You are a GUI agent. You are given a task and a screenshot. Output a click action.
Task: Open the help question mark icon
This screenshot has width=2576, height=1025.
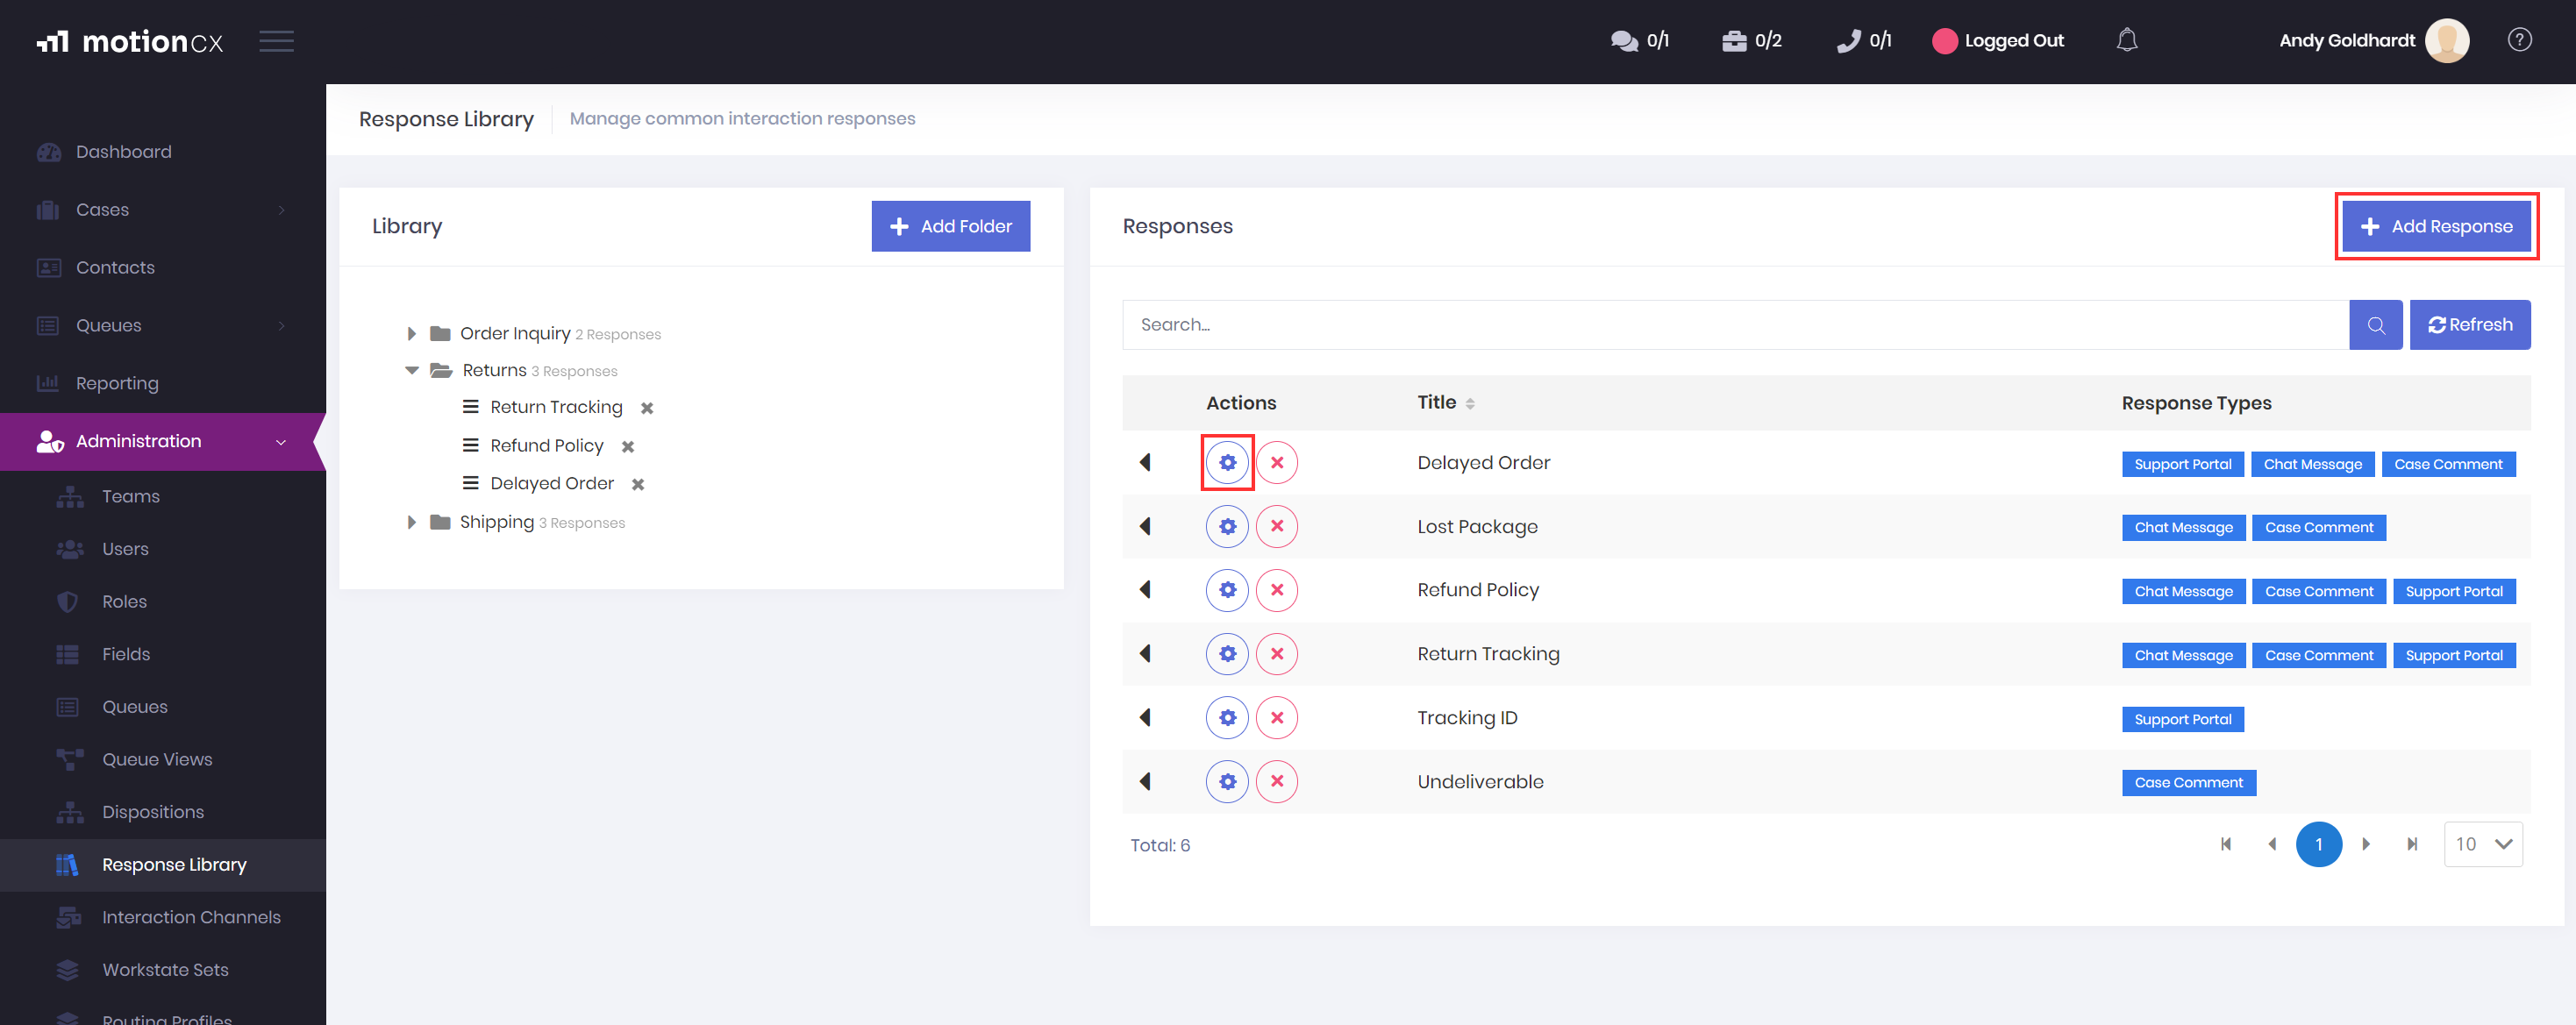(x=2519, y=40)
